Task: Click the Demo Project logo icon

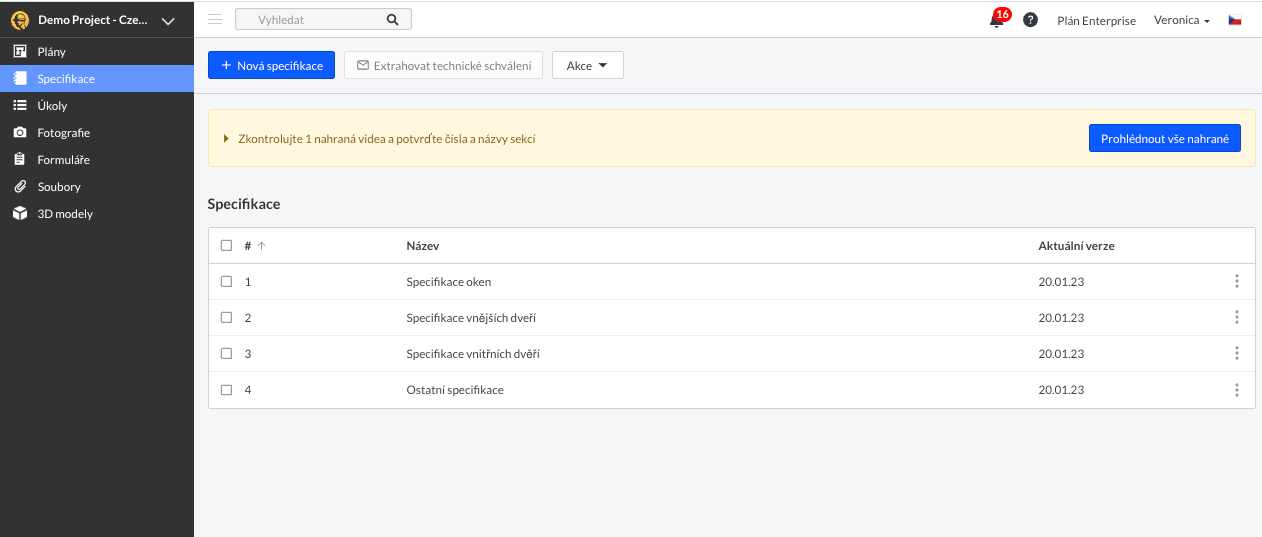Action: pyautogui.click(x=20, y=20)
